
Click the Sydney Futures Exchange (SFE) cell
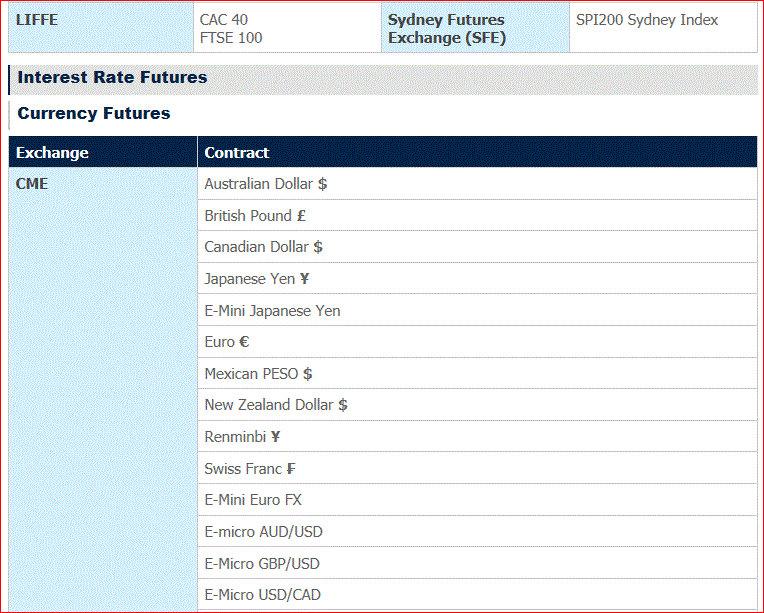[476, 27]
